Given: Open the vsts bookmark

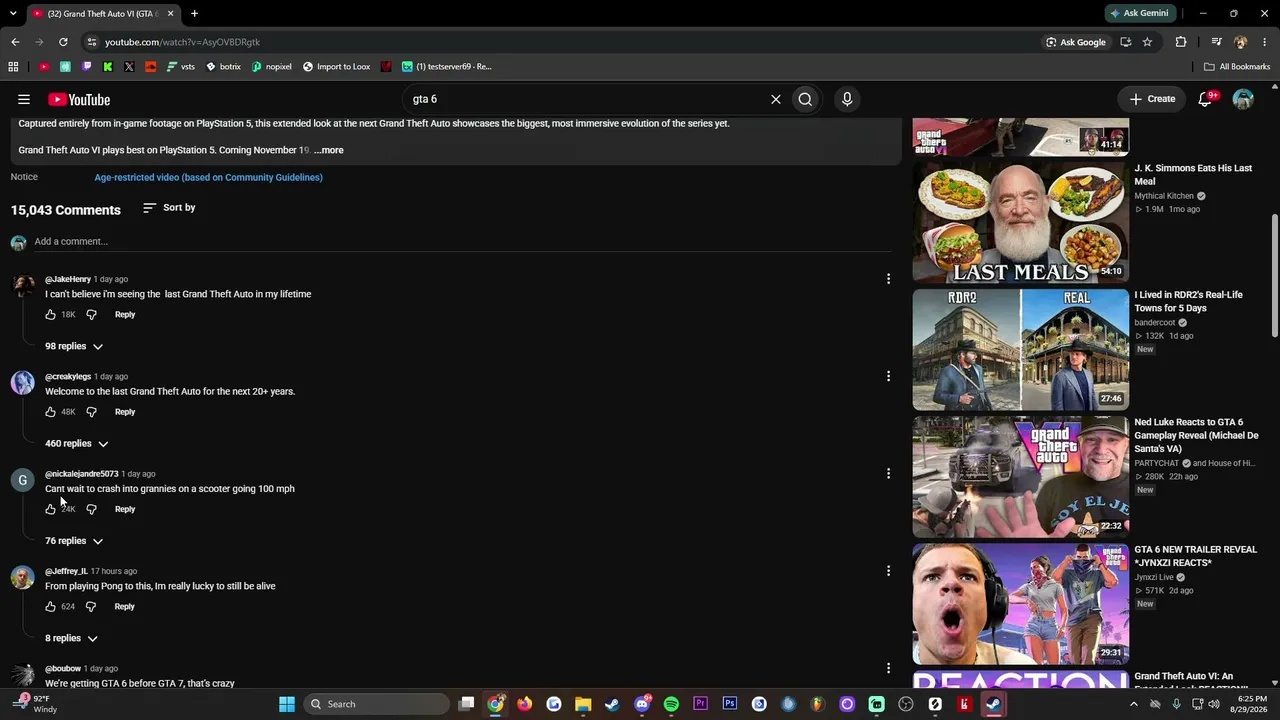Looking at the screenshot, I should tap(181, 67).
